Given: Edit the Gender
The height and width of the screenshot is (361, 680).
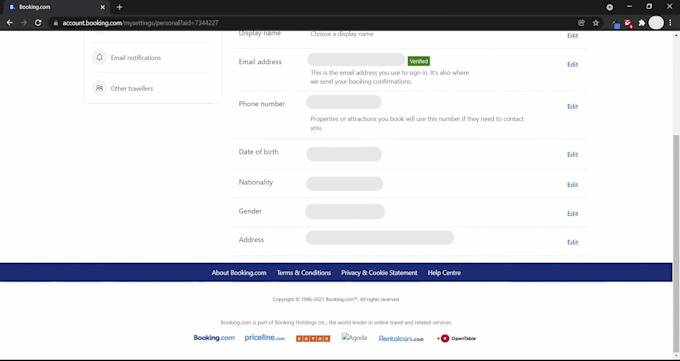Looking at the screenshot, I should [x=572, y=213].
